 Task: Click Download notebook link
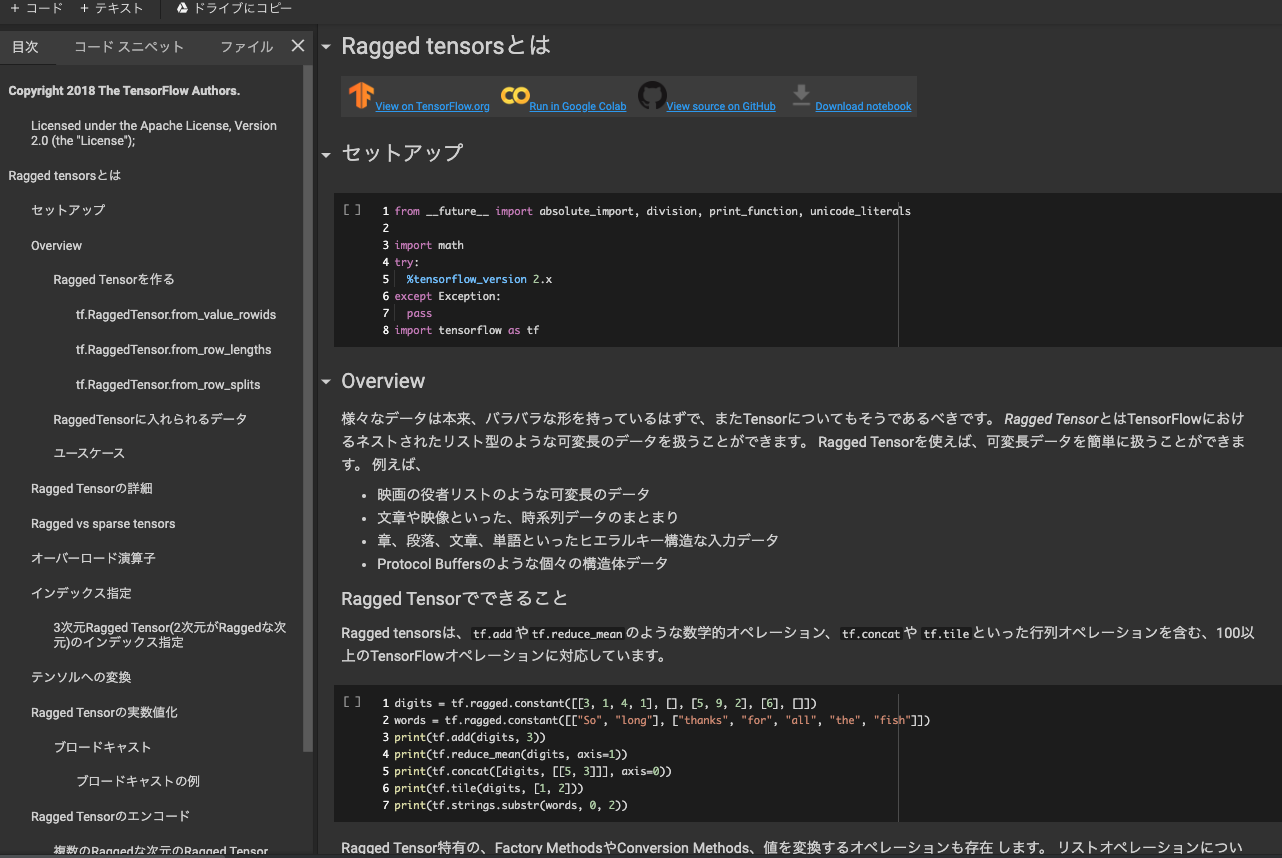point(863,106)
